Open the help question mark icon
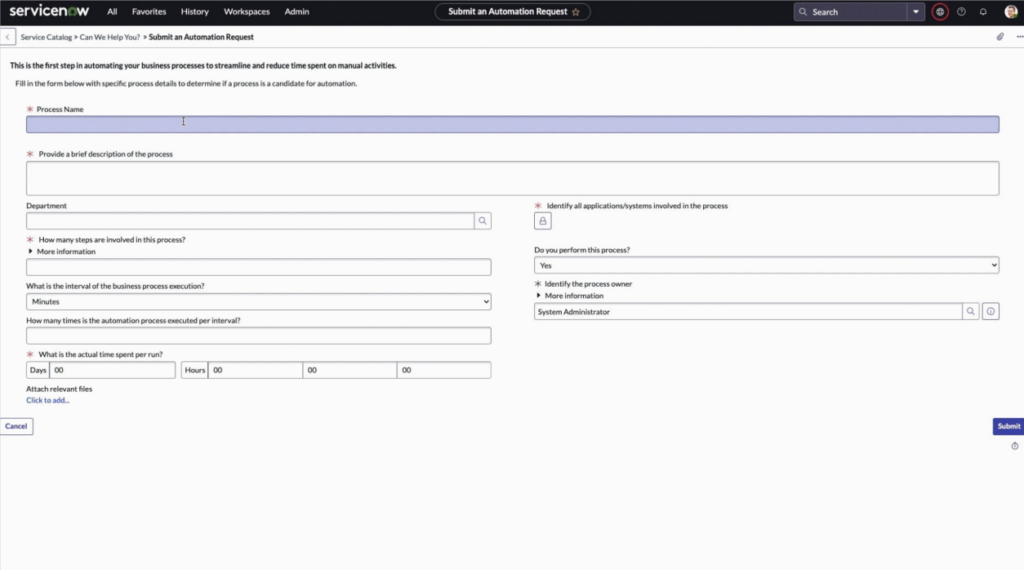Screen dimensions: 1024x570 tap(961, 12)
